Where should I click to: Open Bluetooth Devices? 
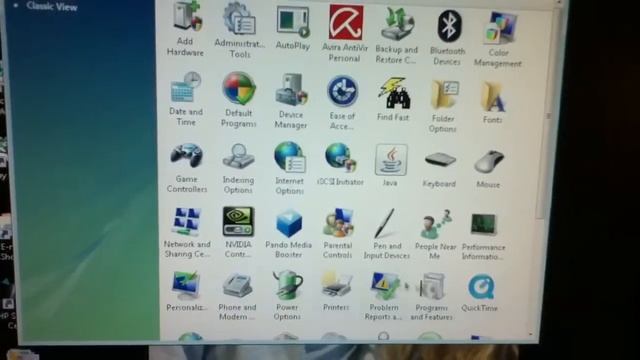[449, 27]
